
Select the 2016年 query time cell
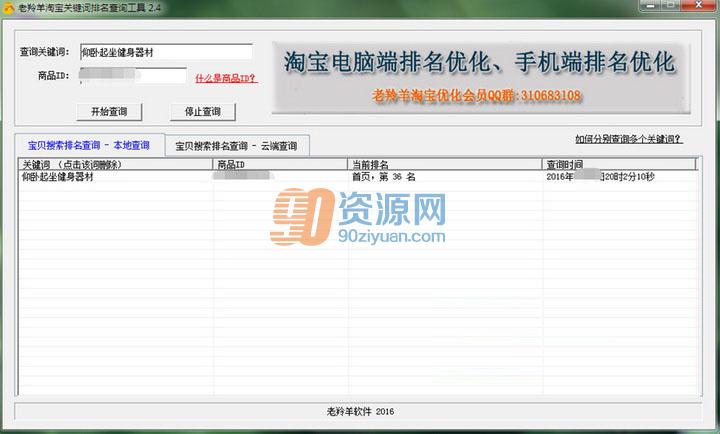pos(600,177)
